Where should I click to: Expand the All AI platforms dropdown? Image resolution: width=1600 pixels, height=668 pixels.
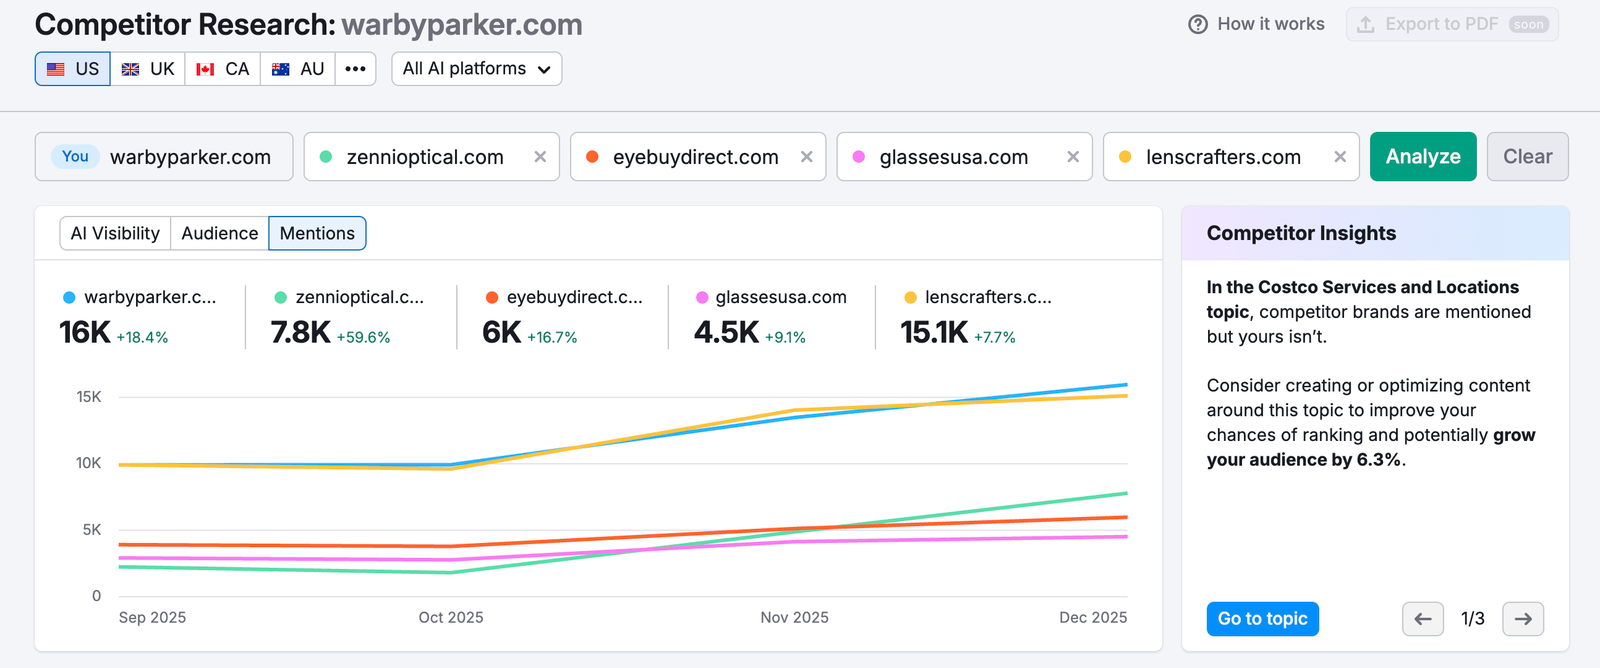coord(477,69)
